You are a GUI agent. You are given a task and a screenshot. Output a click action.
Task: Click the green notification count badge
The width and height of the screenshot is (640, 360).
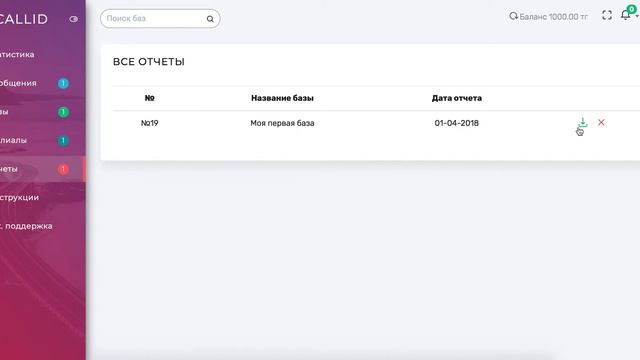point(631,9)
